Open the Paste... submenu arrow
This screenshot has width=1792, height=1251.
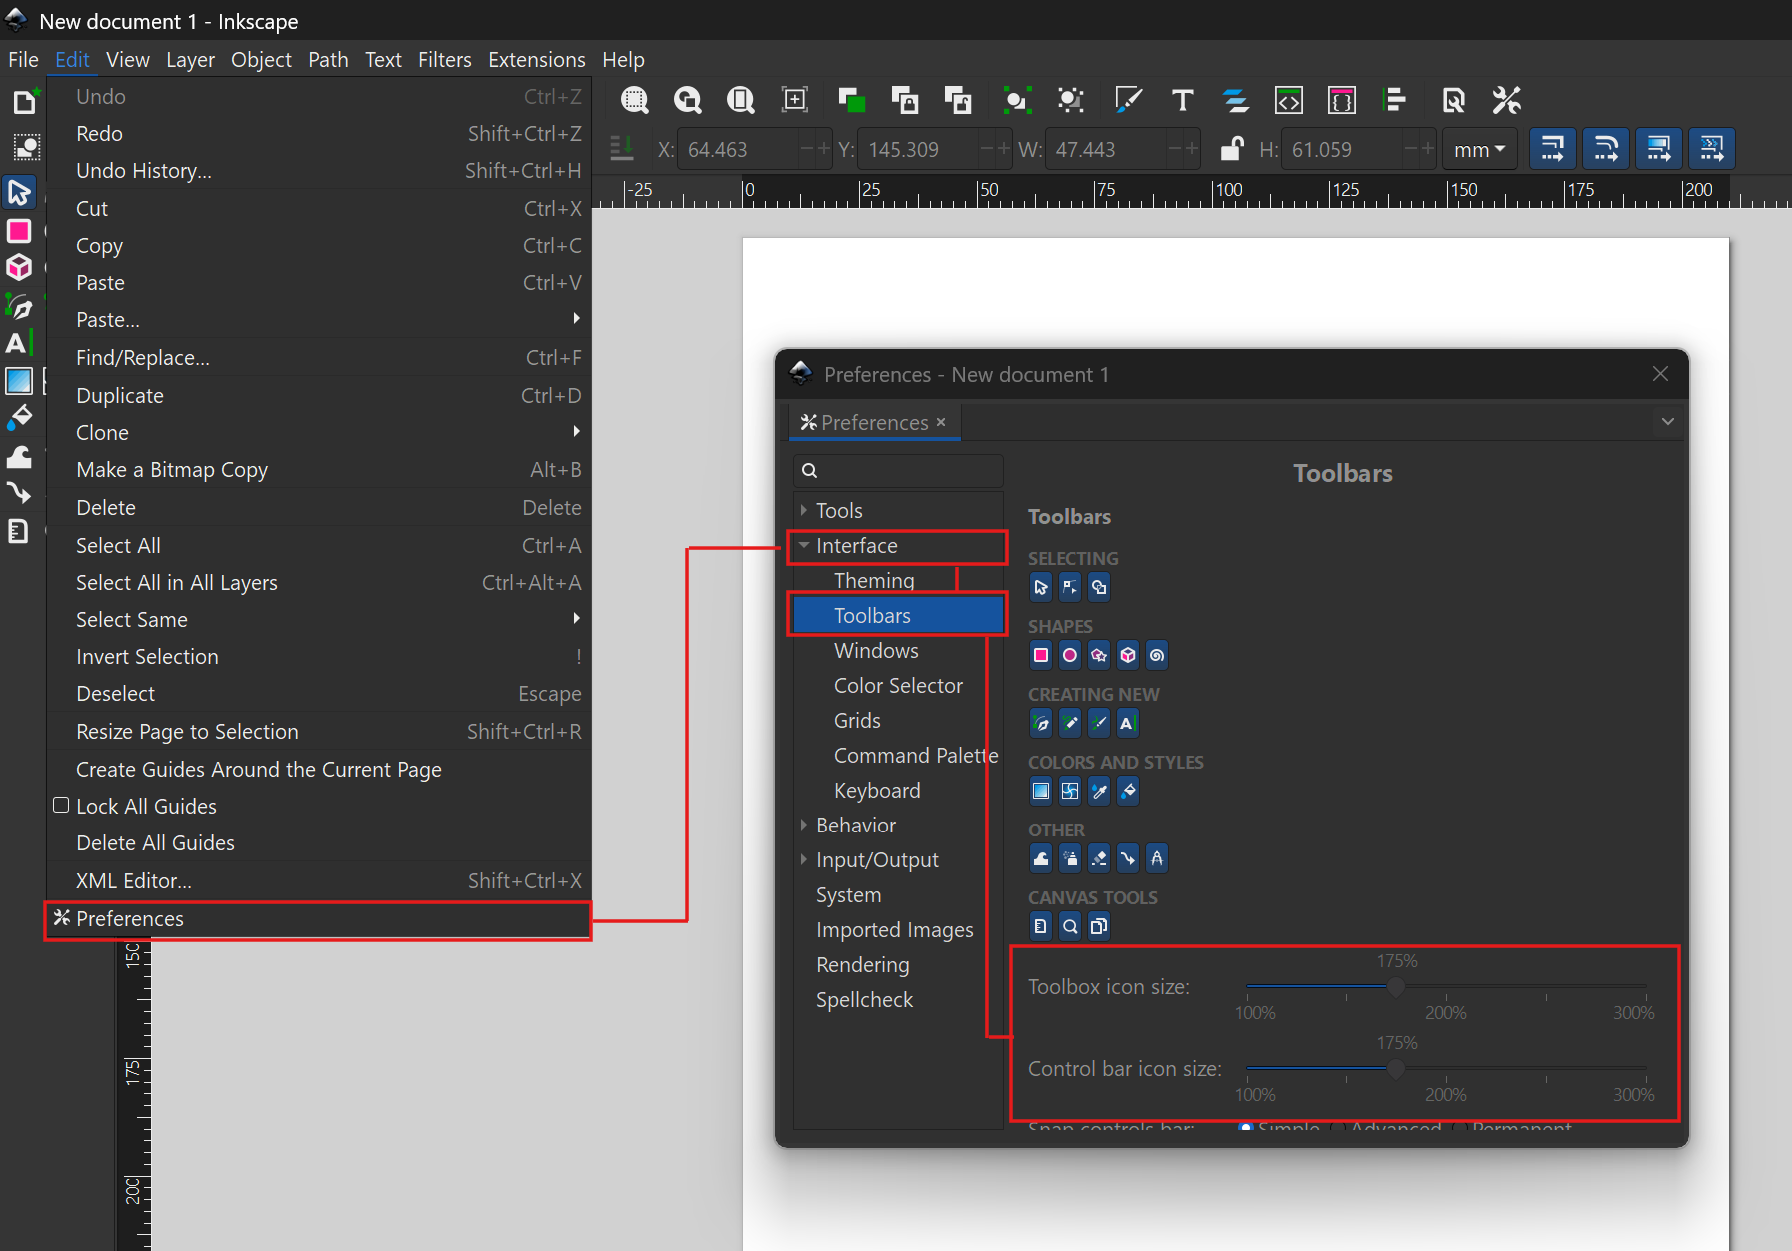click(576, 319)
